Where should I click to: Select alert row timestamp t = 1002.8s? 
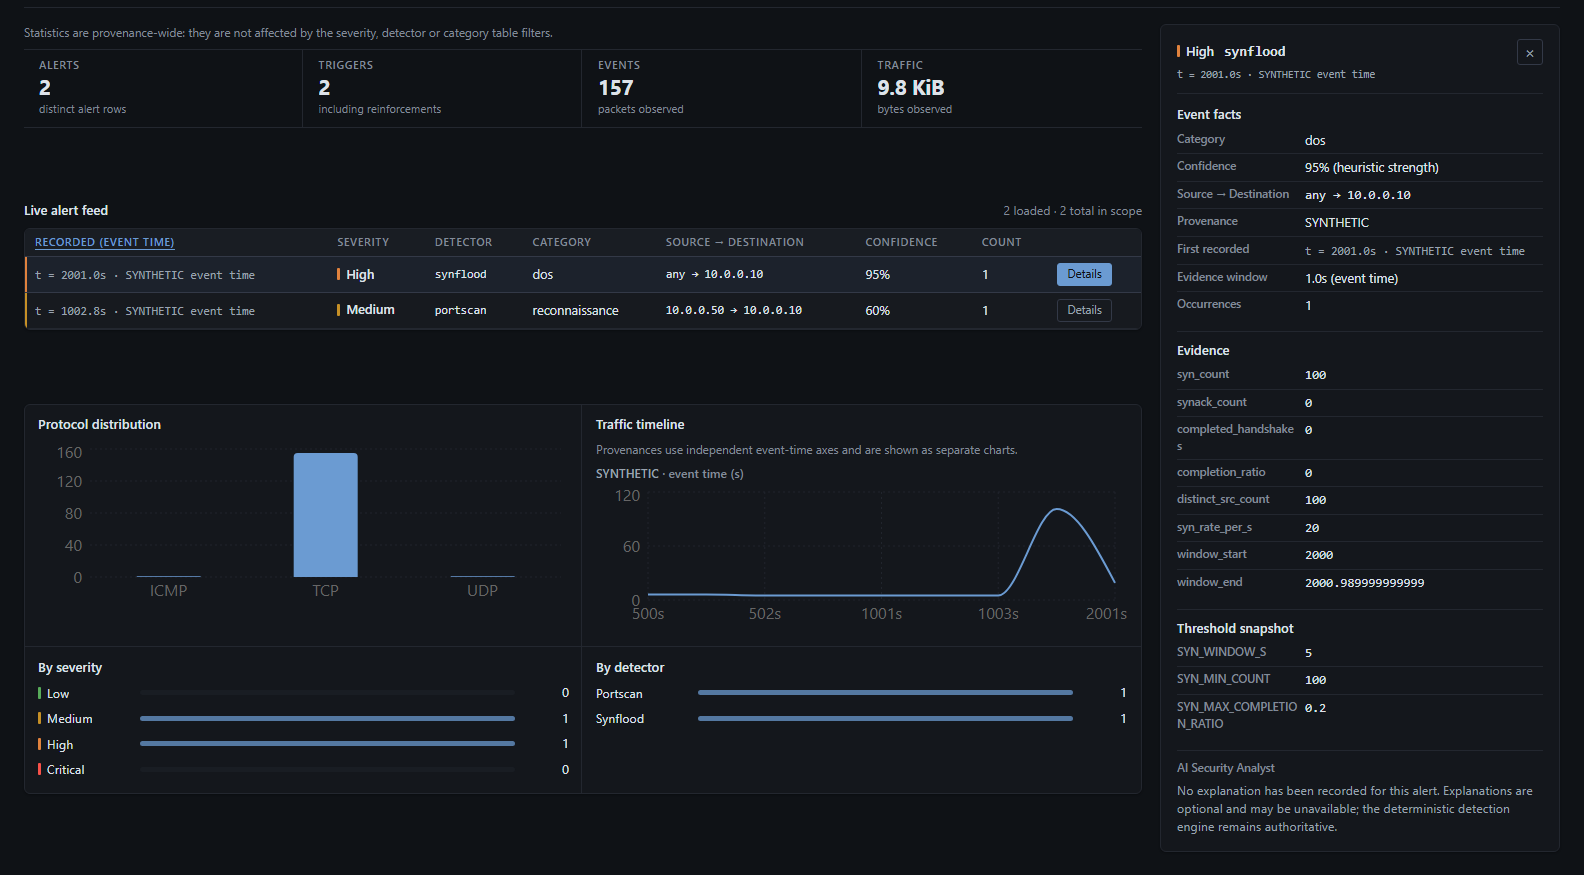(145, 311)
